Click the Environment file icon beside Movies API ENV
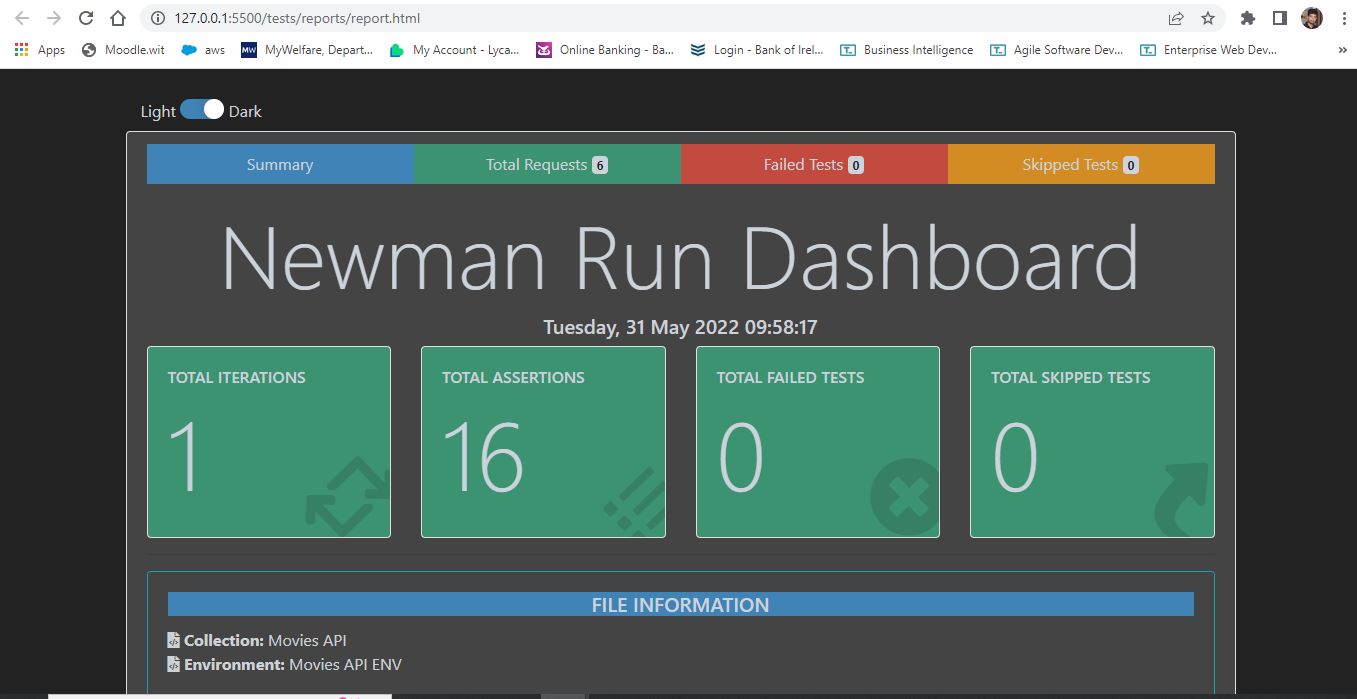This screenshot has width=1357, height=699. click(172, 664)
